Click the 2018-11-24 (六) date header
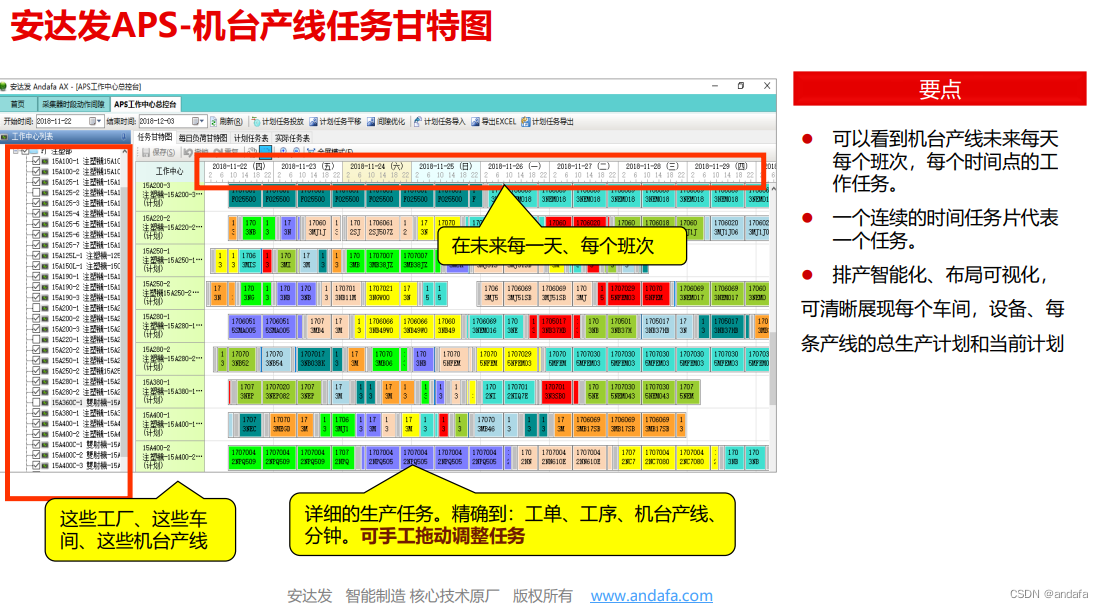This screenshot has height=608, width=1103. point(376,167)
